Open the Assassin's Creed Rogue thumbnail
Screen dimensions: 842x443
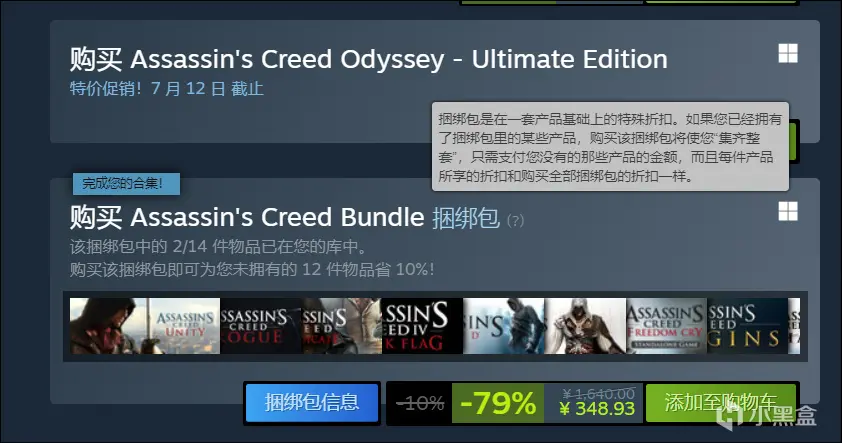click(x=260, y=326)
